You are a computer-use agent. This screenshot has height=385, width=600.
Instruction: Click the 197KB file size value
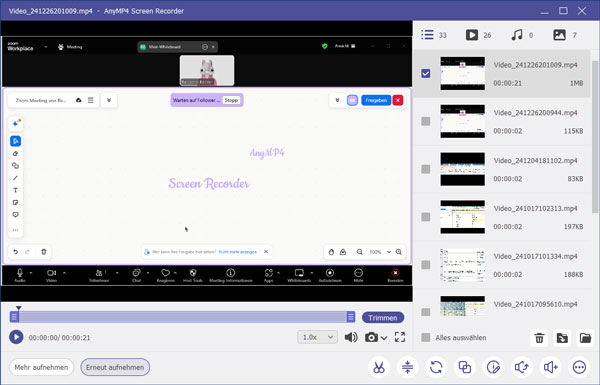tap(573, 227)
